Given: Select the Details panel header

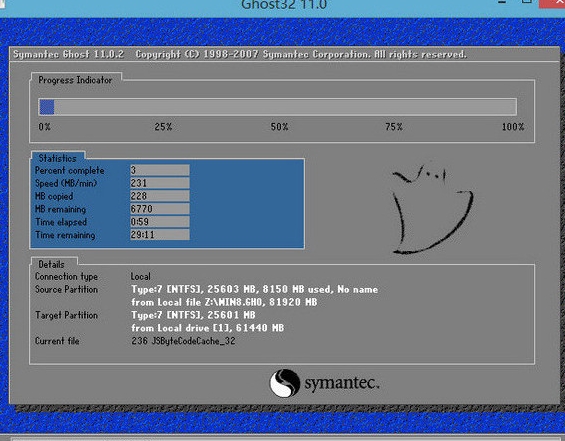Looking at the screenshot, I should point(52,264).
